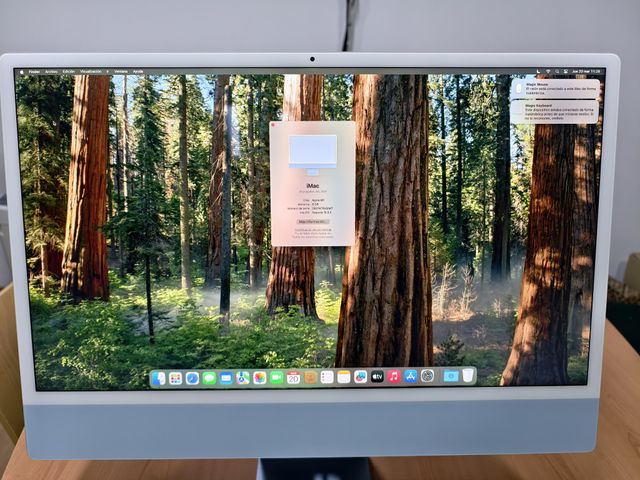Click the Focus moon icon in menu bar
The width and height of the screenshot is (640, 480).
click(538, 71)
